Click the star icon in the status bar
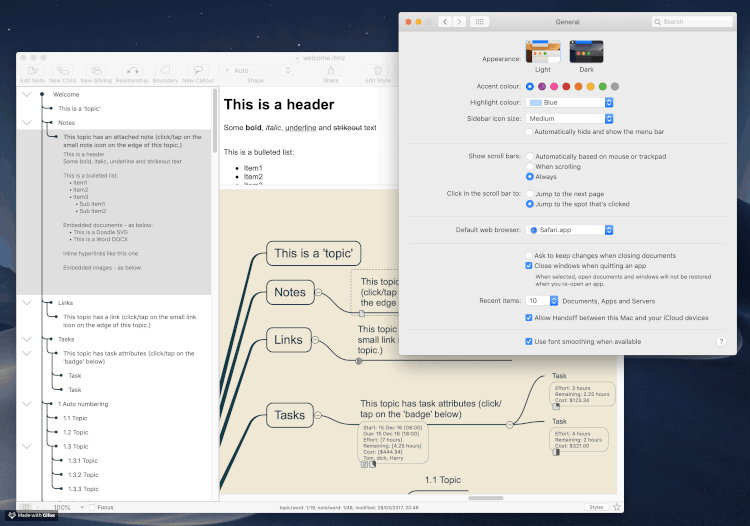Screen dimensions: 750x526 [x=617, y=507]
